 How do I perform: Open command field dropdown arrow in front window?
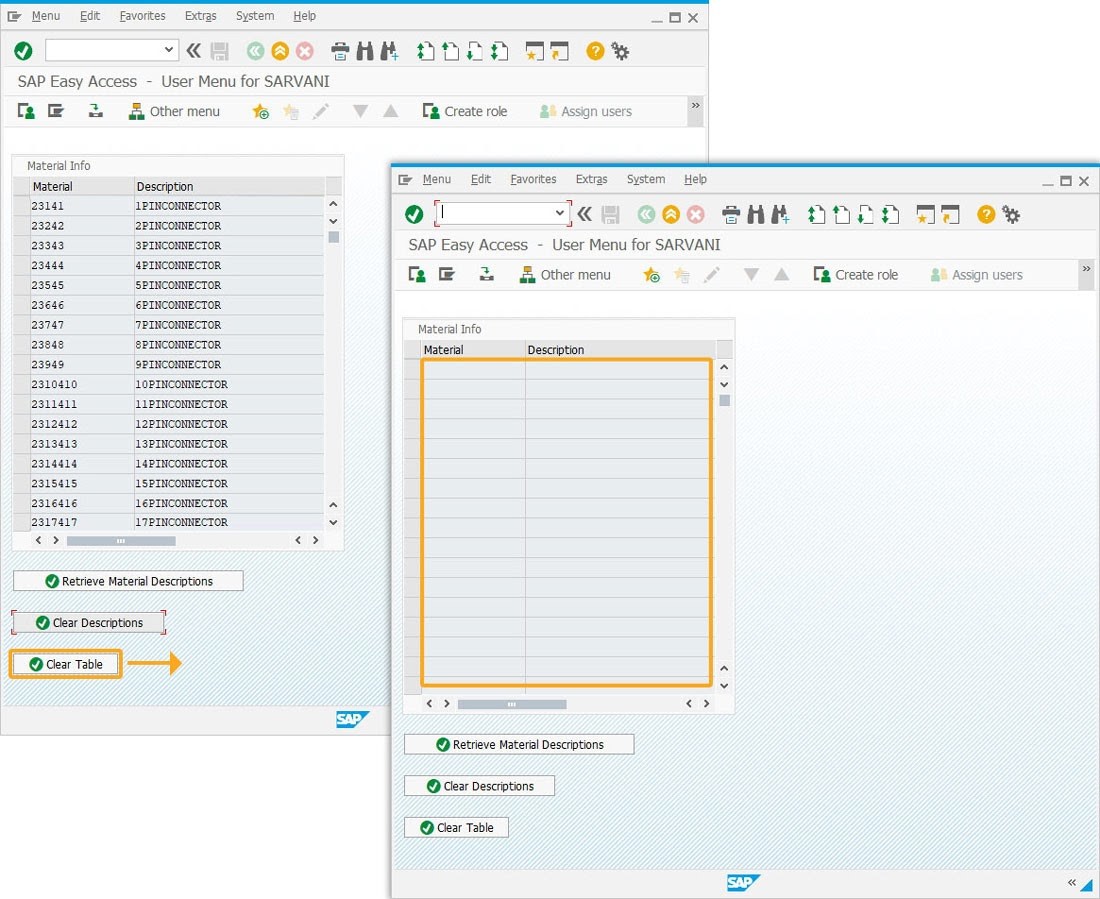[x=559, y=213]
